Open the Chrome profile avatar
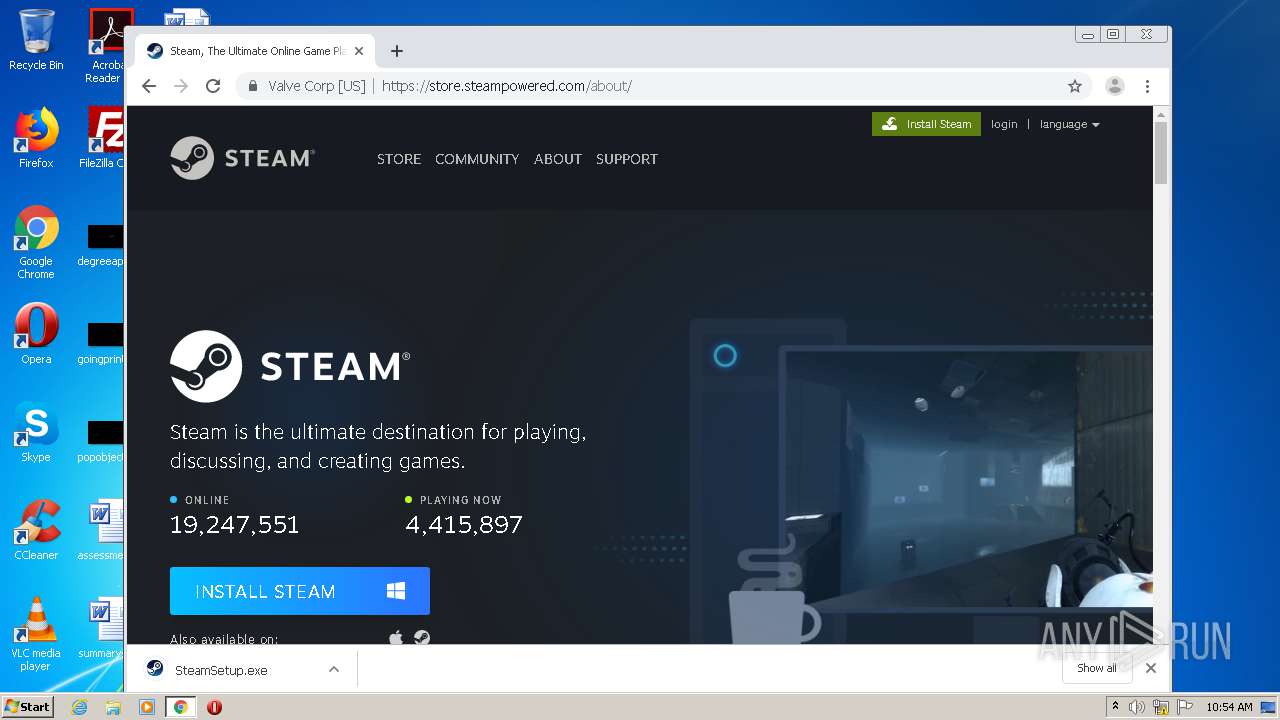 (x=1115, y=86)
